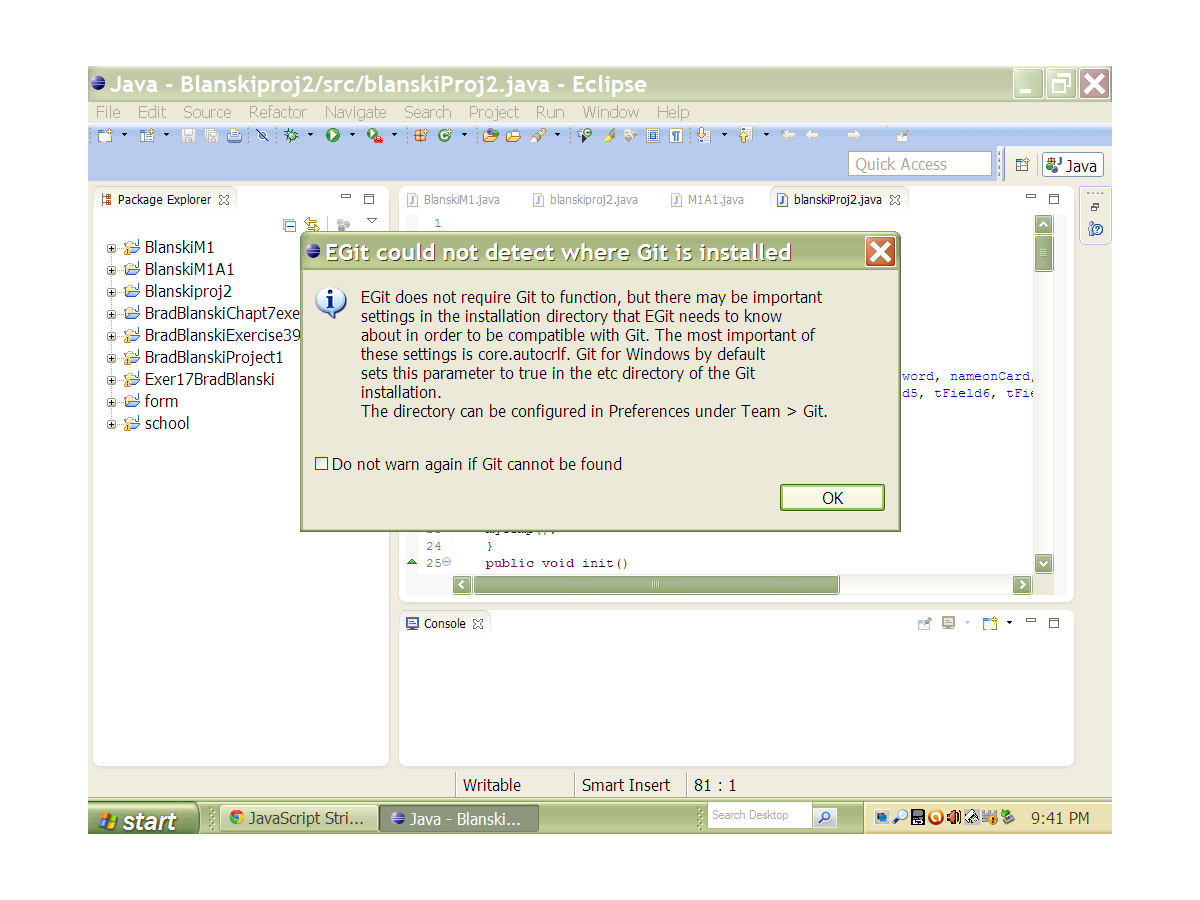
Task: Expand the Blanskiproj2 project node
Action: 112,292
